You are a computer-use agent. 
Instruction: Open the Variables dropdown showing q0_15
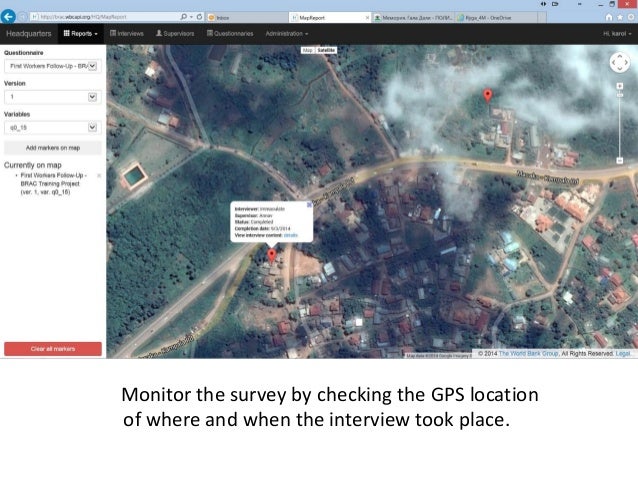(51, 127)
